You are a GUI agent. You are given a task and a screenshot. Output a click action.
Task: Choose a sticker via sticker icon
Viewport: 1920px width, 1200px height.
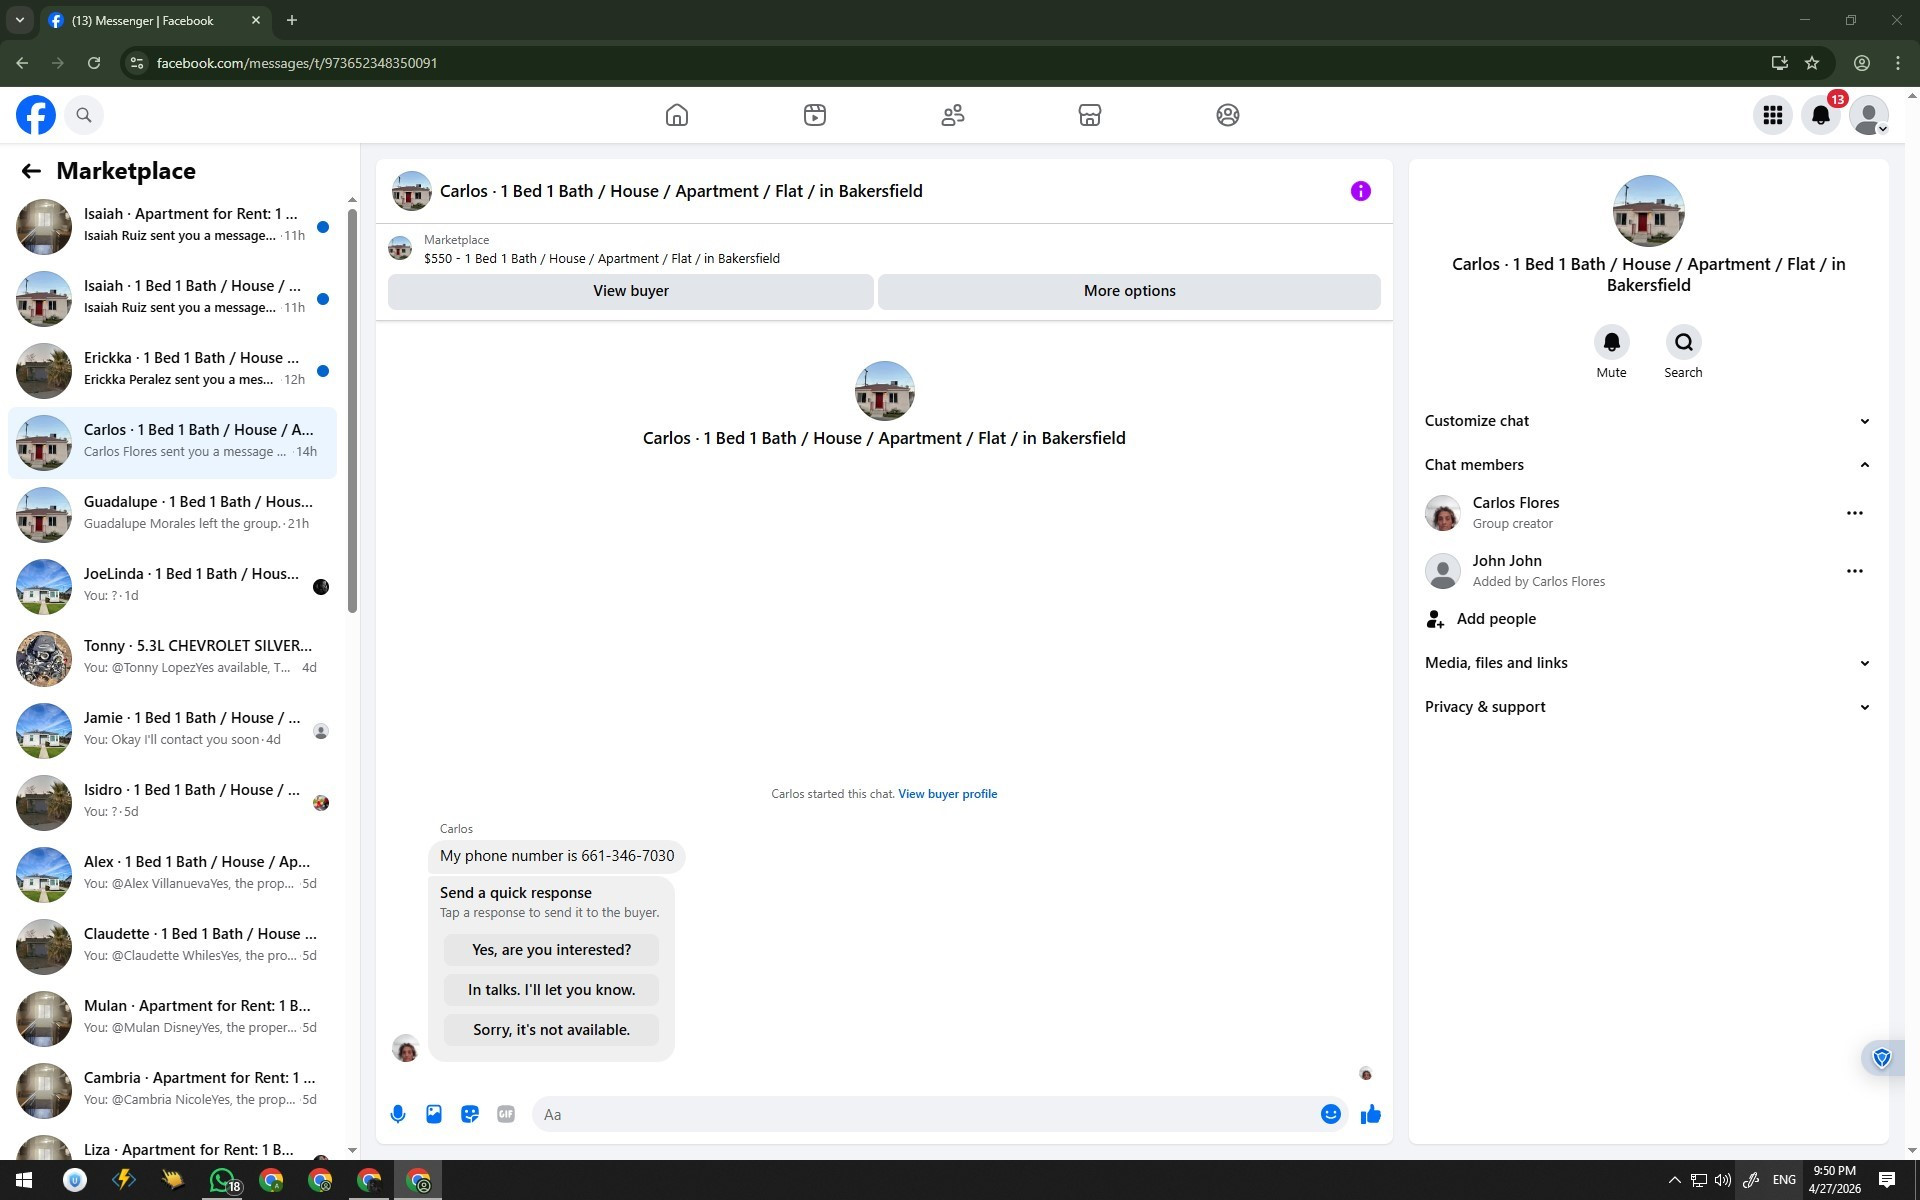[x=470, y=1114]
